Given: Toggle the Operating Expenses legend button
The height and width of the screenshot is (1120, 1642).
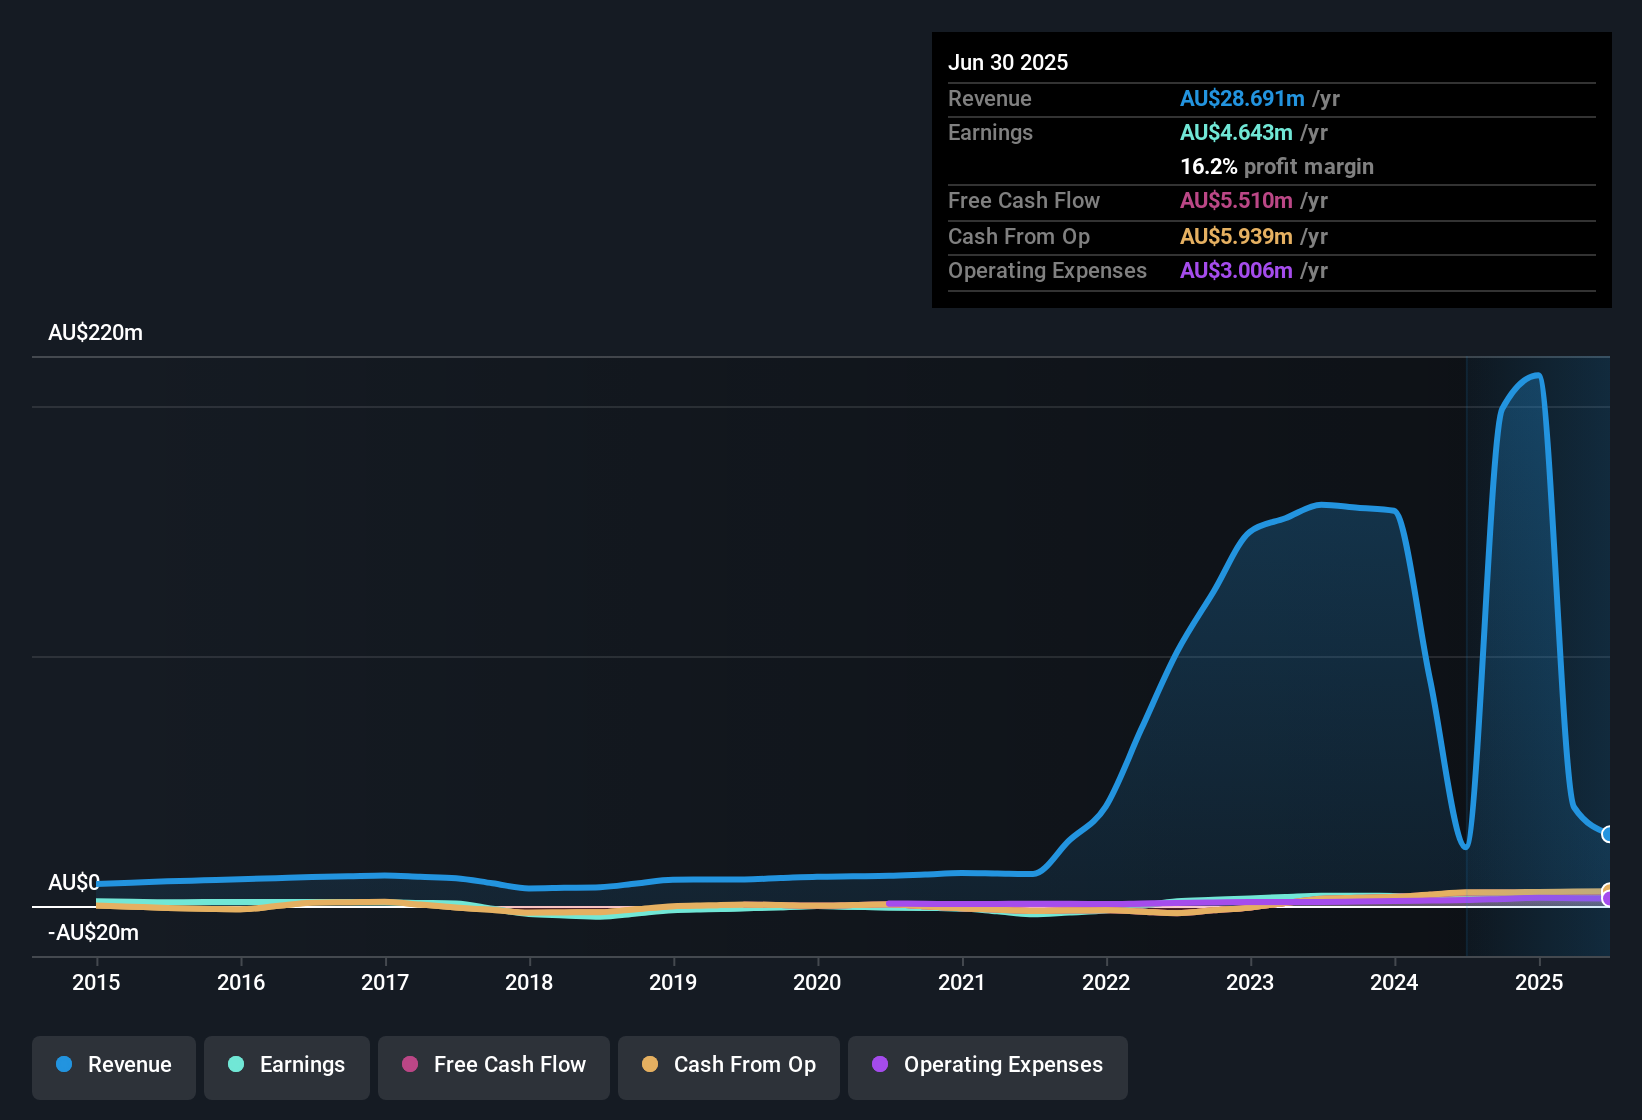Looking at the screenshot, I should coord(988,1066).
